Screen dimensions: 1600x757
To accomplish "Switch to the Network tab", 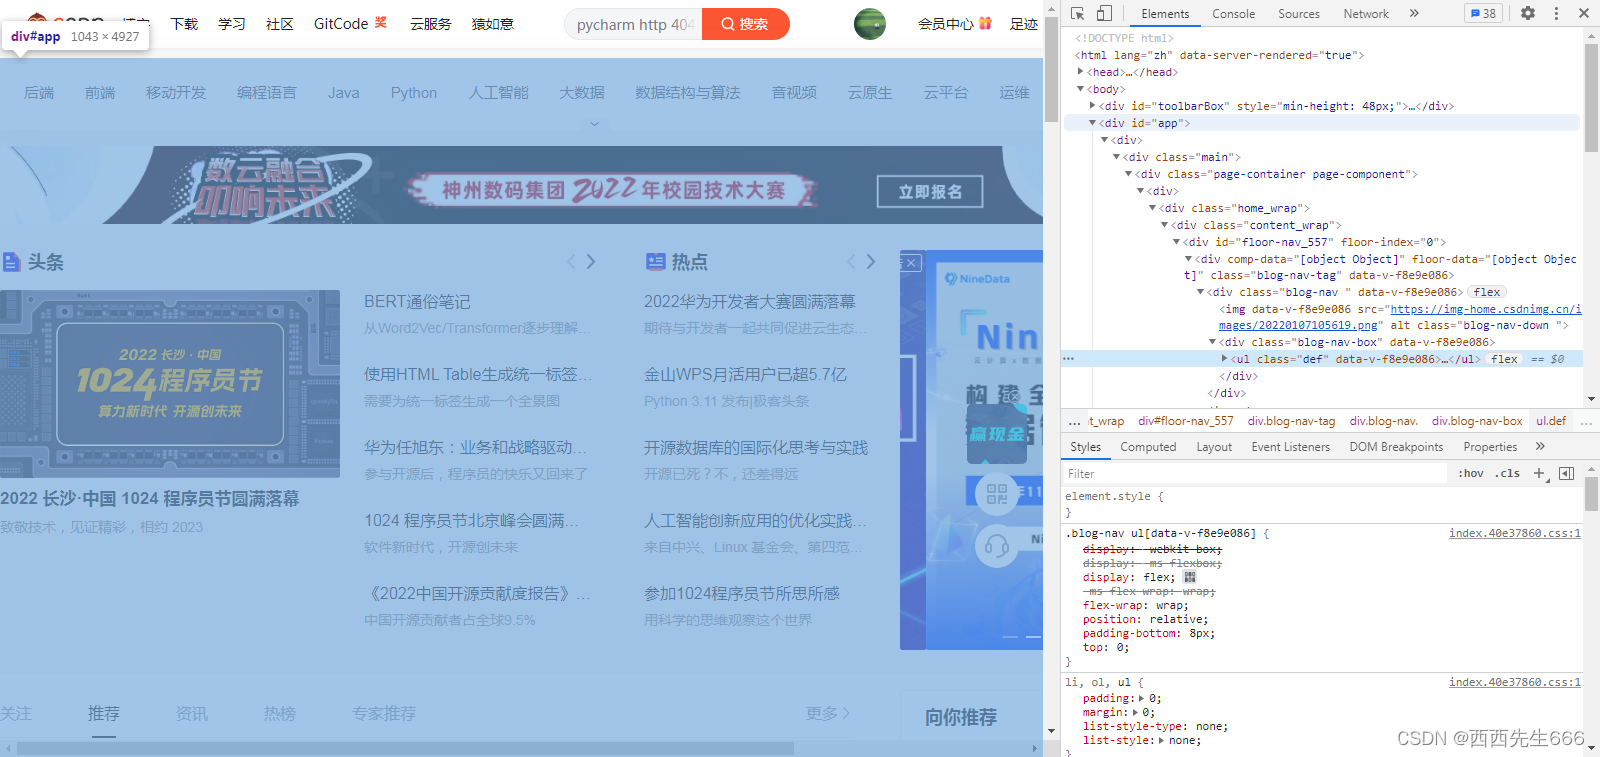I will click(1366, 14).
